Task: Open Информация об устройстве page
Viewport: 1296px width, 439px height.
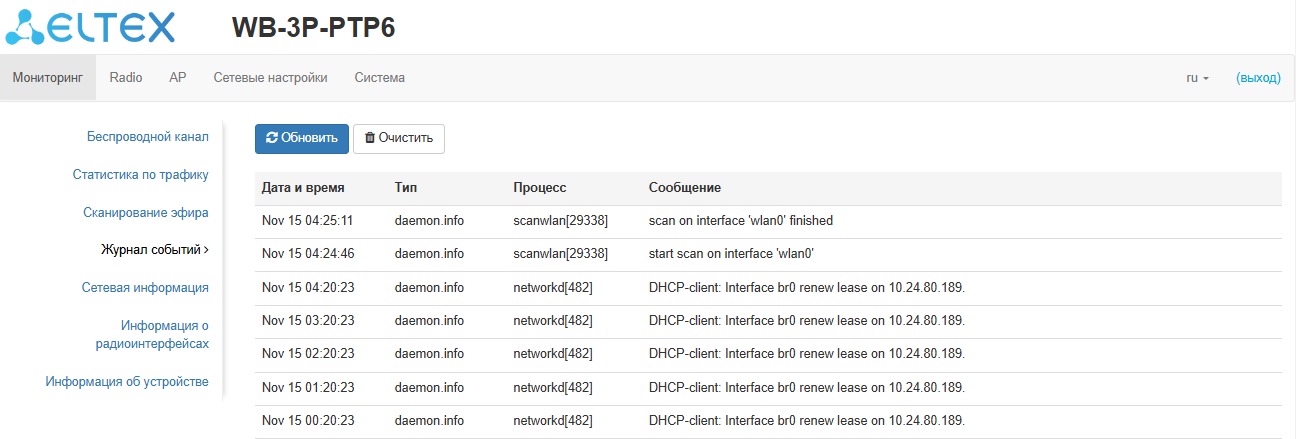Action: click(x=127, y=381)
